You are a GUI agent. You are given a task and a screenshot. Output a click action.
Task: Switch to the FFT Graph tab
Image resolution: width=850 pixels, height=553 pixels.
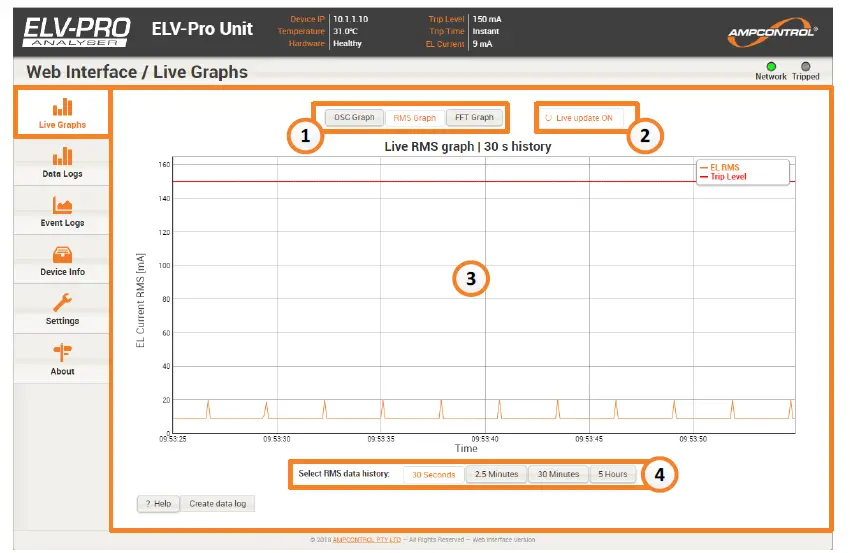click(x=474, y=117)
